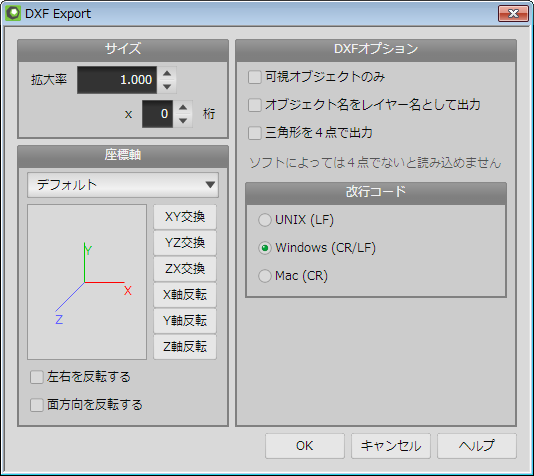Viewport: 534px width, 476px height.
Task: Select the UNIX (LF) line ending option
Action: (265, 220)
